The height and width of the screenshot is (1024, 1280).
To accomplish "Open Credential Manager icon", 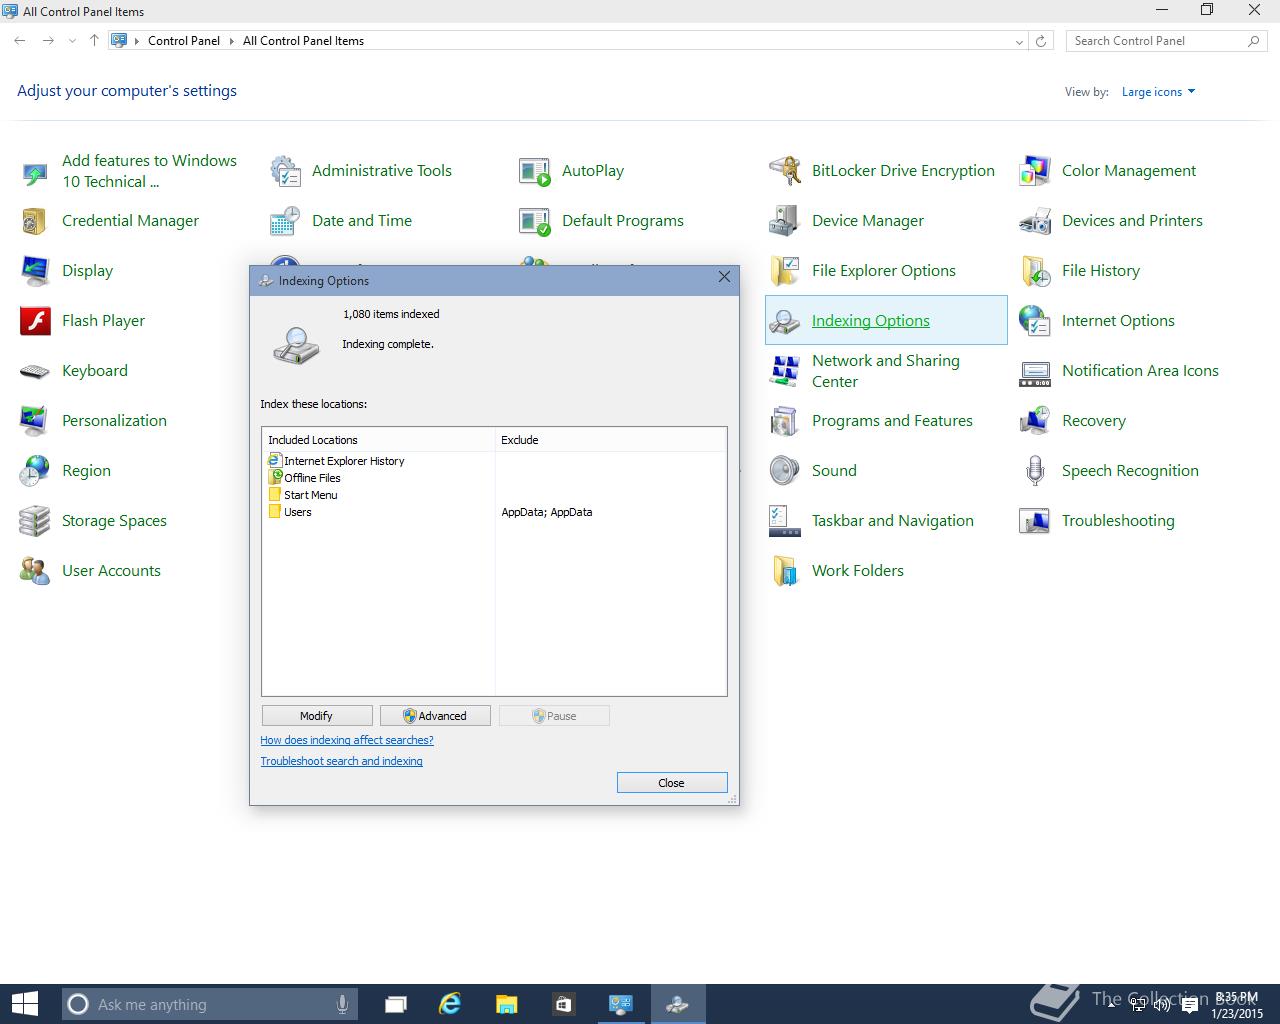I will 35,221.
